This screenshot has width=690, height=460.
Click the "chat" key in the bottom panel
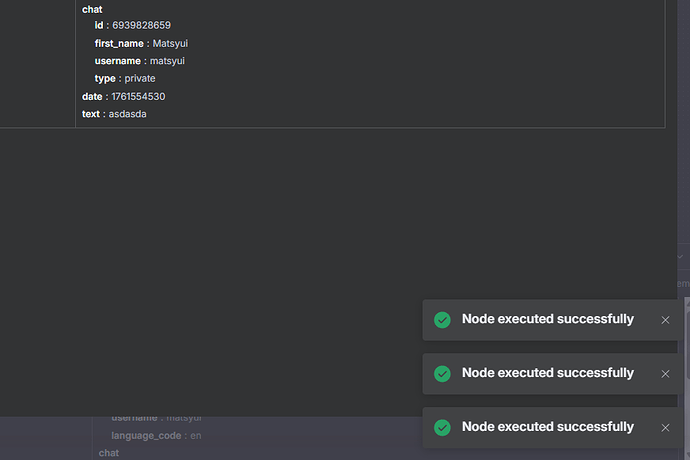point(109,453)
